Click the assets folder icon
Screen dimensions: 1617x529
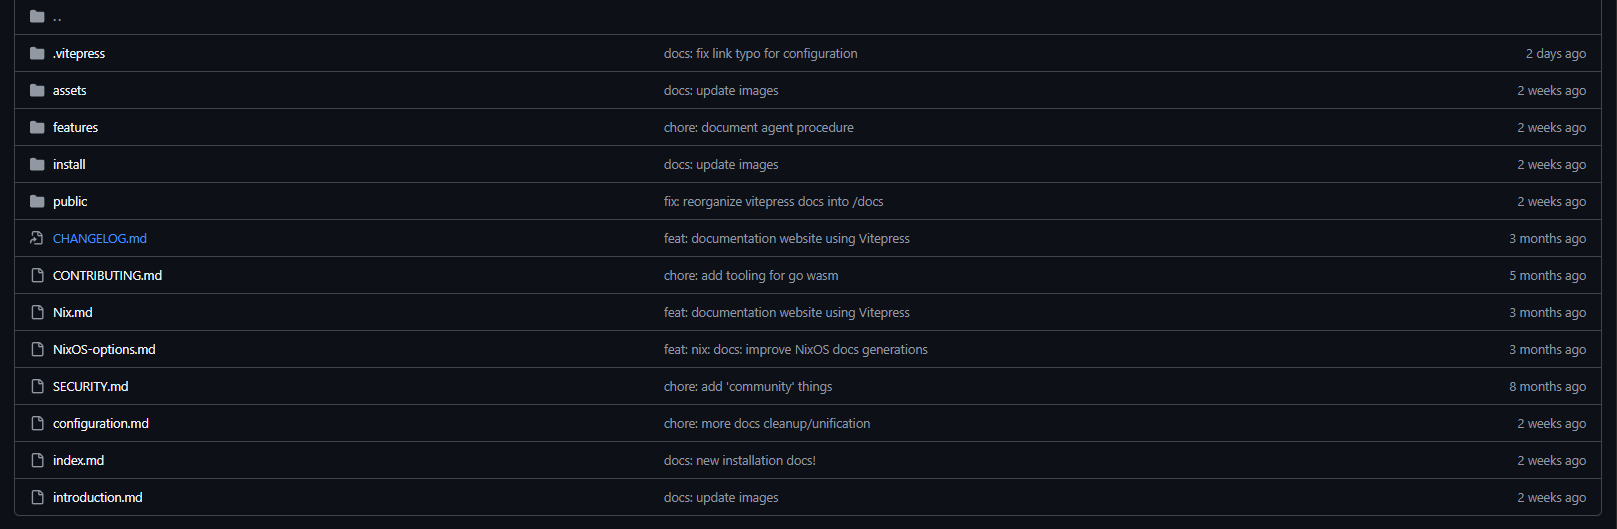tap(37, 91)
